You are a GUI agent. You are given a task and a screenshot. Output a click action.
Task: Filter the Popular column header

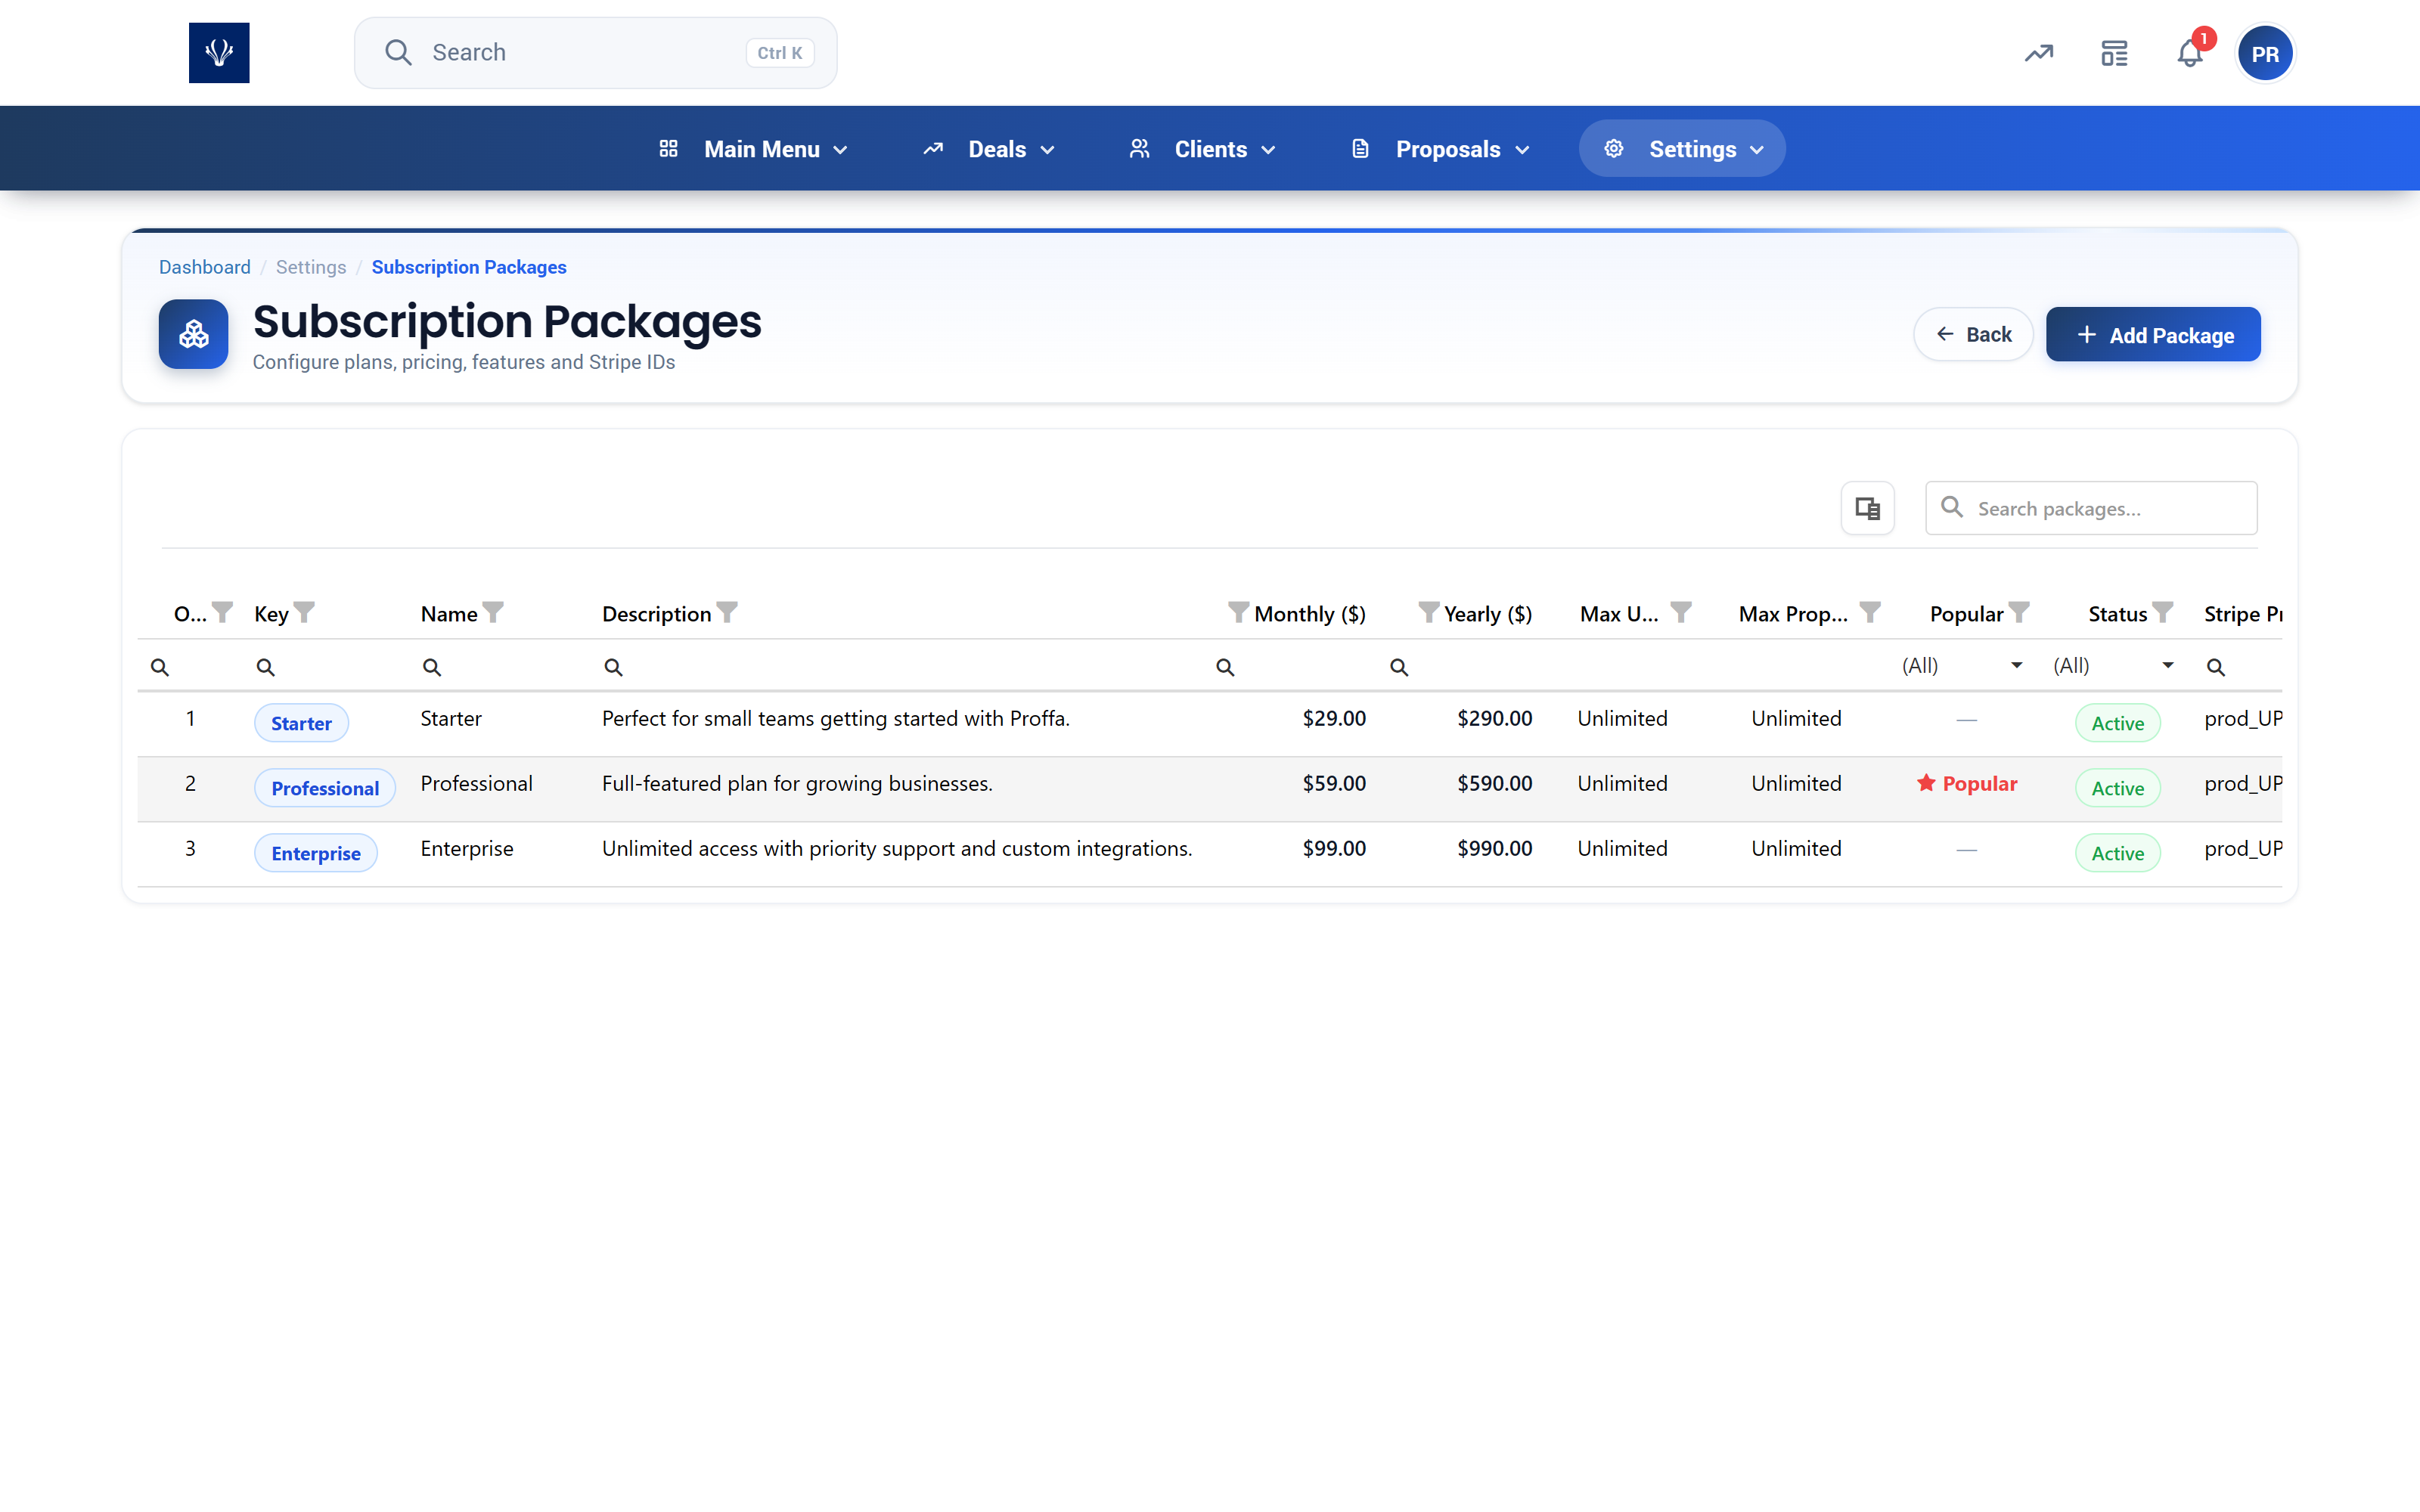pos(2019,612)
